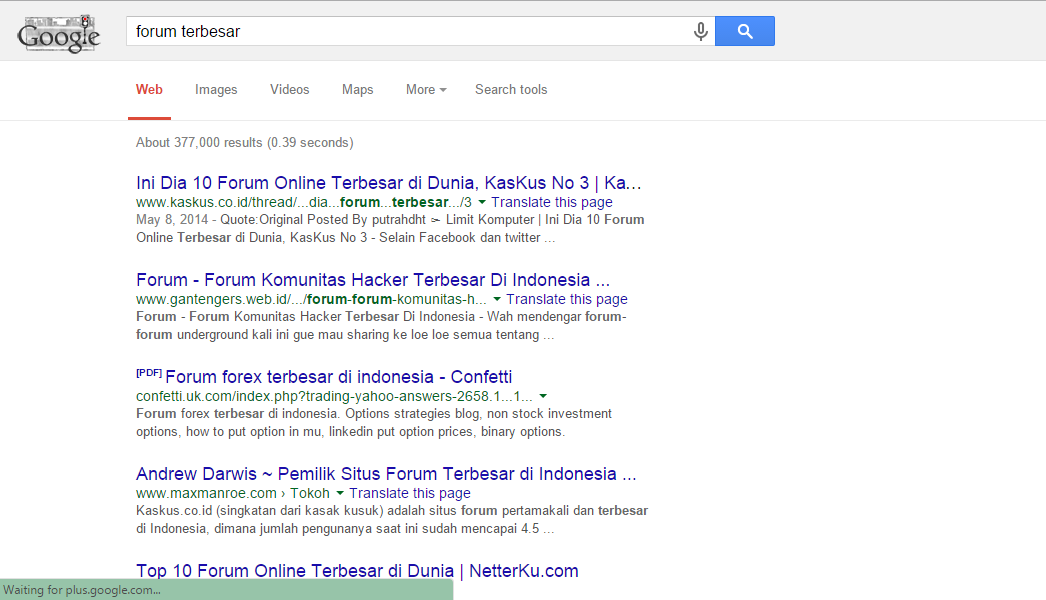Start voice search with microphone icon
Image resolution: width=1046 pixels, height=600 pixels.
(x=700, y=31)
